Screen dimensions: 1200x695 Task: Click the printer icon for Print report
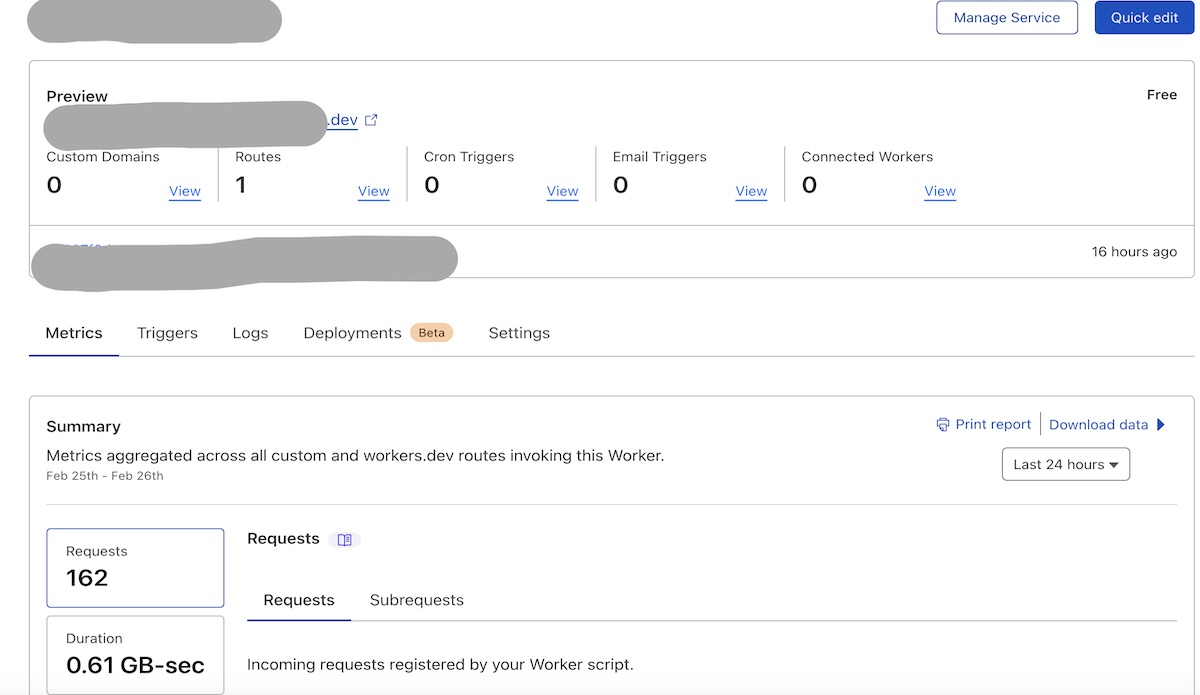click(x=942, y=425)
